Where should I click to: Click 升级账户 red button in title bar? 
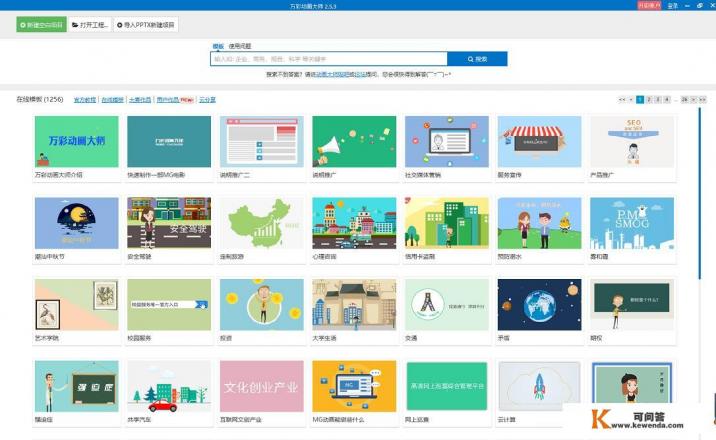click(649, 5)
